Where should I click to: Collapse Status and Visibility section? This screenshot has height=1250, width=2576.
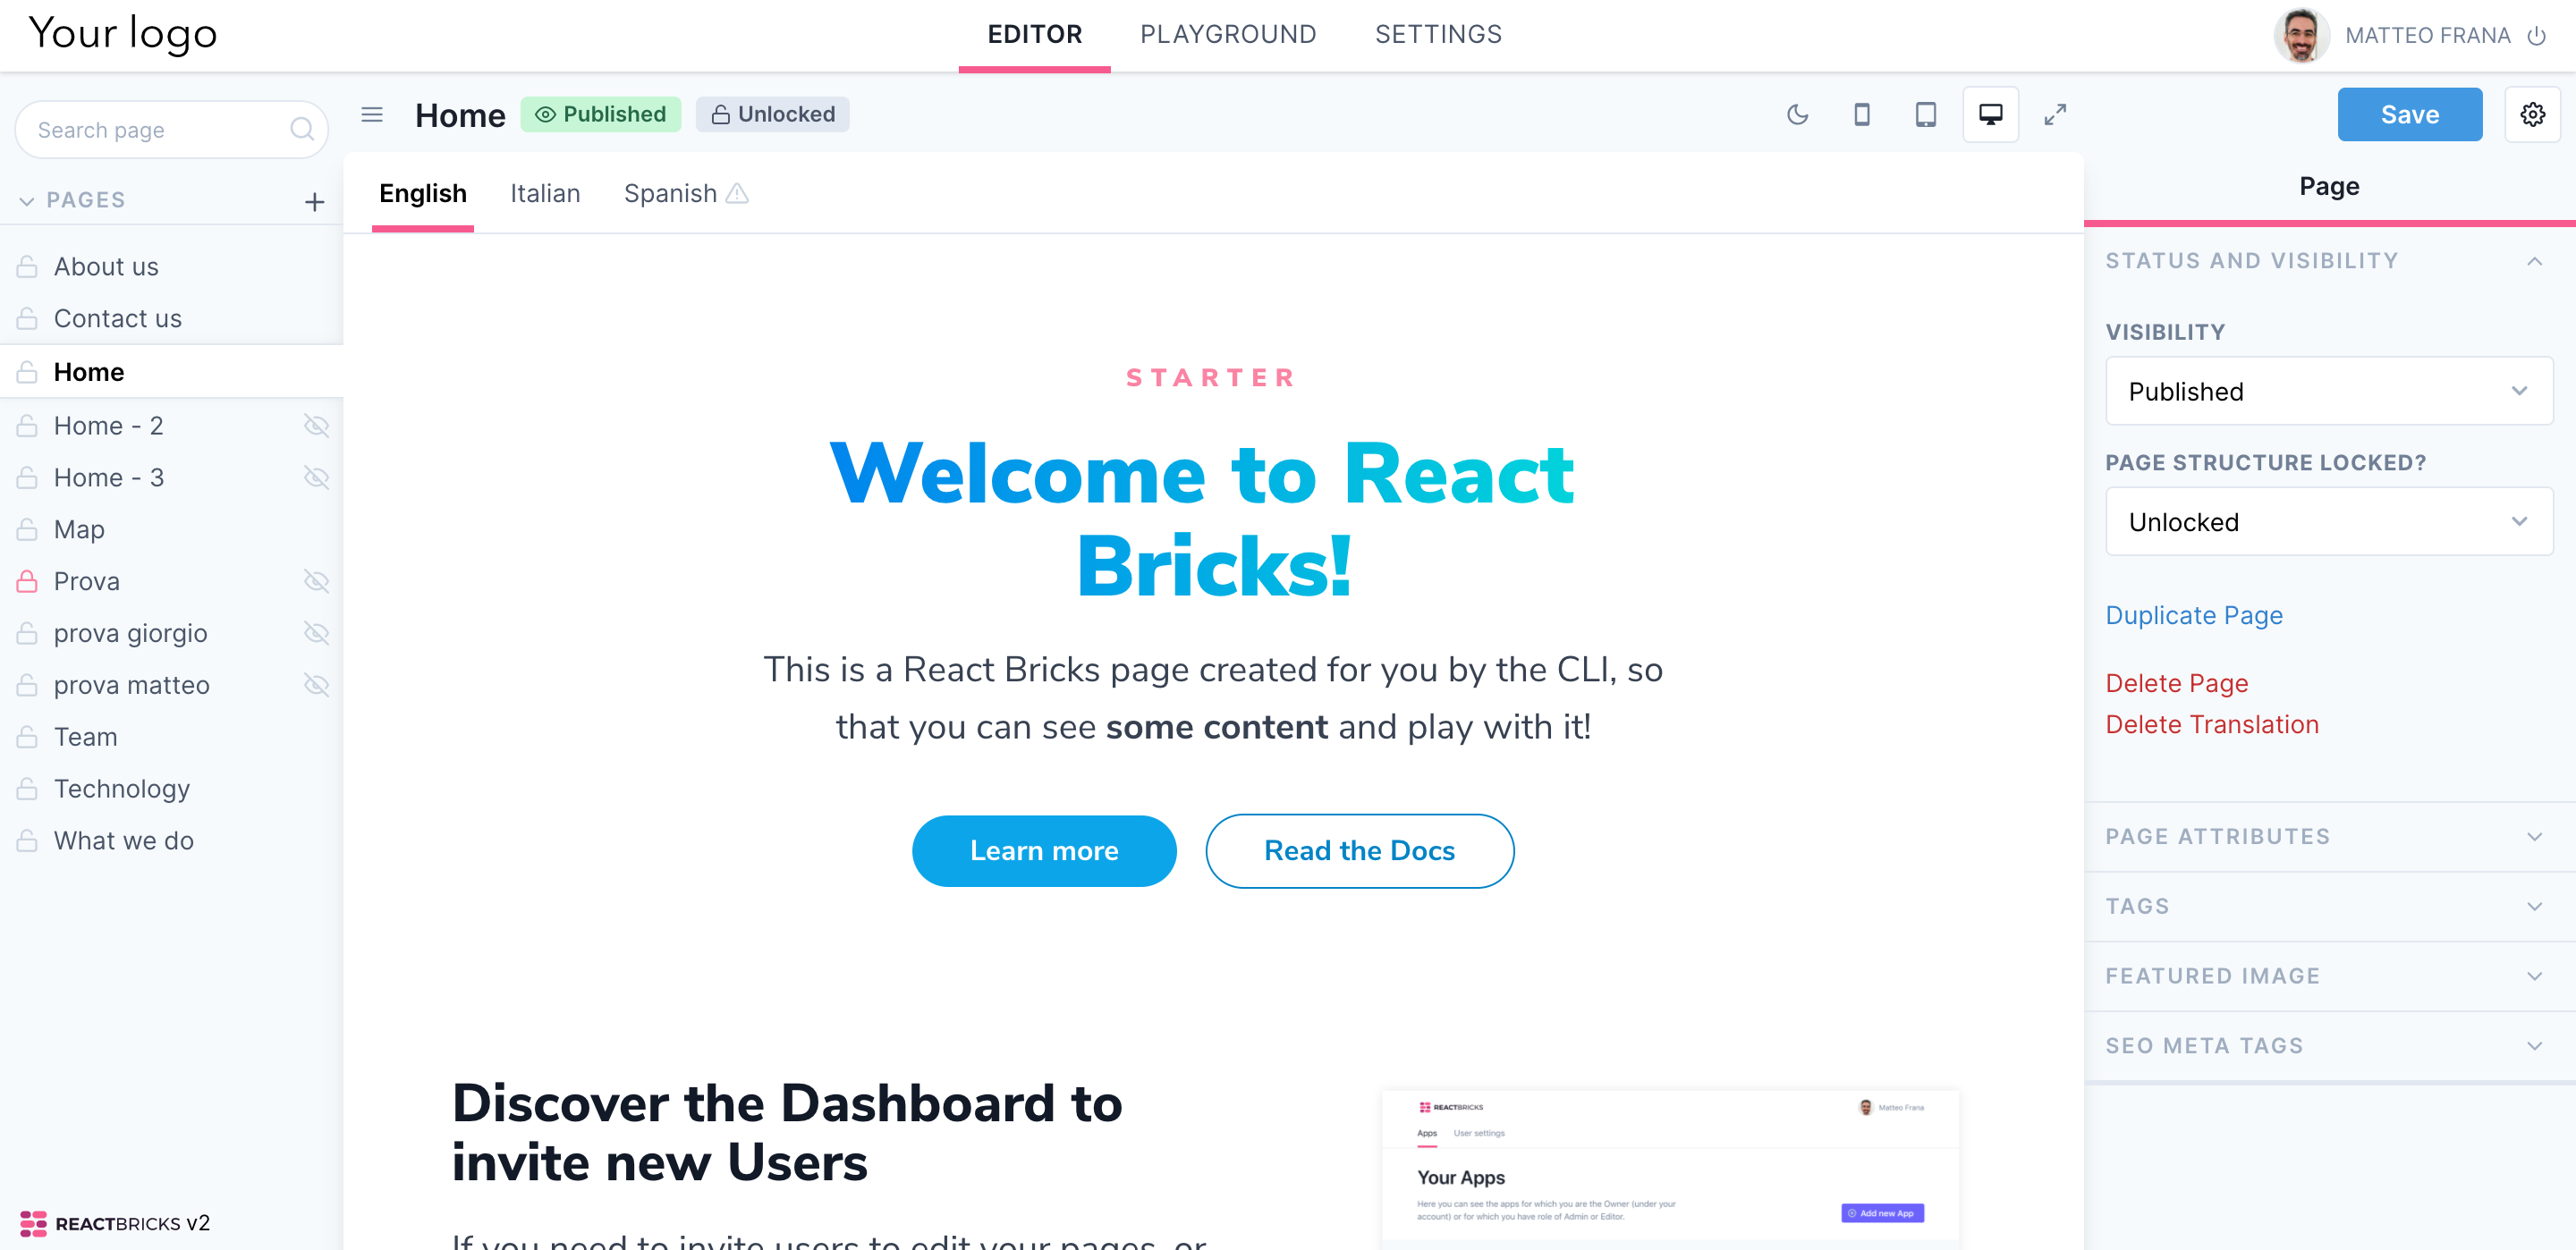[2328, 261]
